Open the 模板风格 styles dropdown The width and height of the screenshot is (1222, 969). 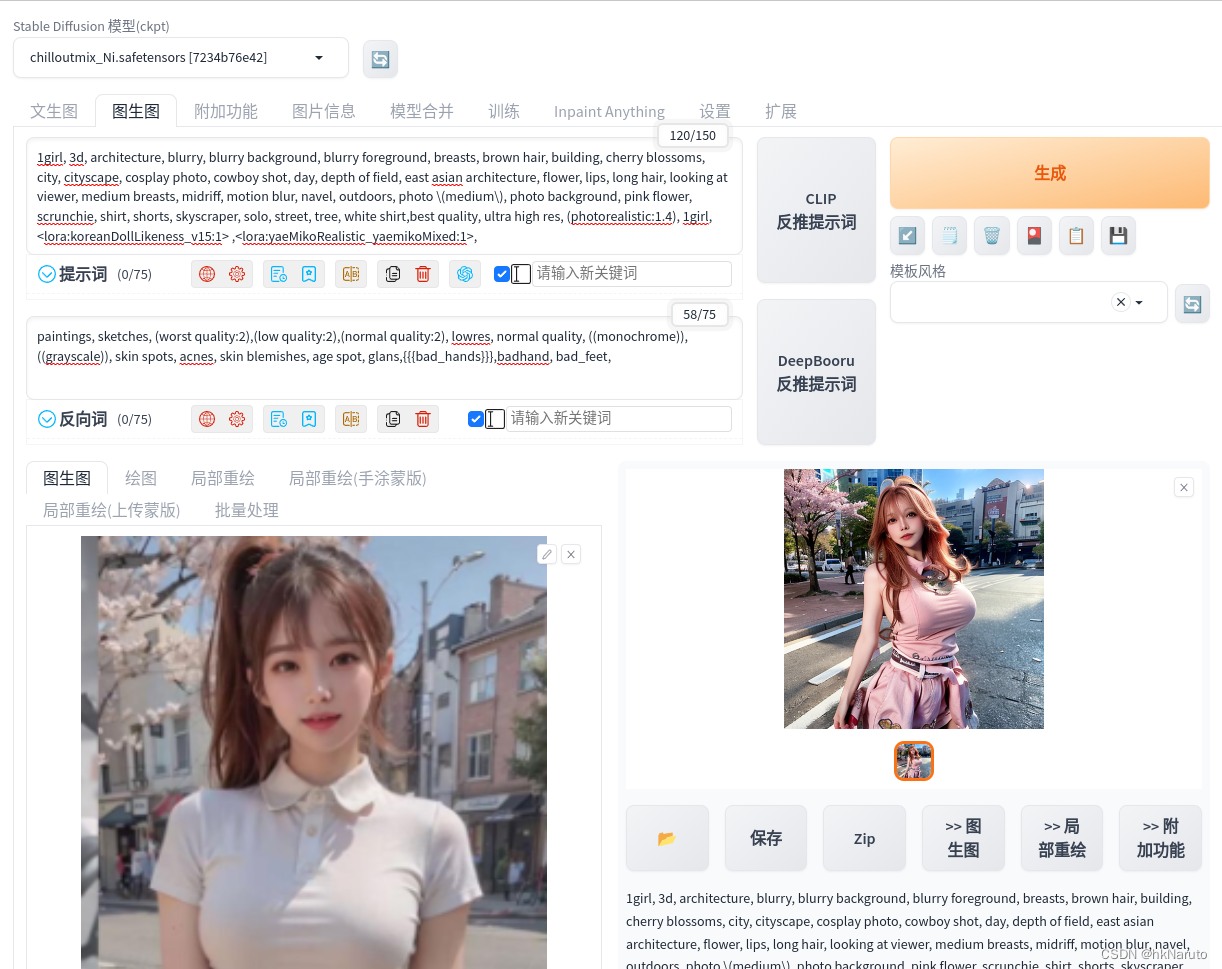[1139, 301]
